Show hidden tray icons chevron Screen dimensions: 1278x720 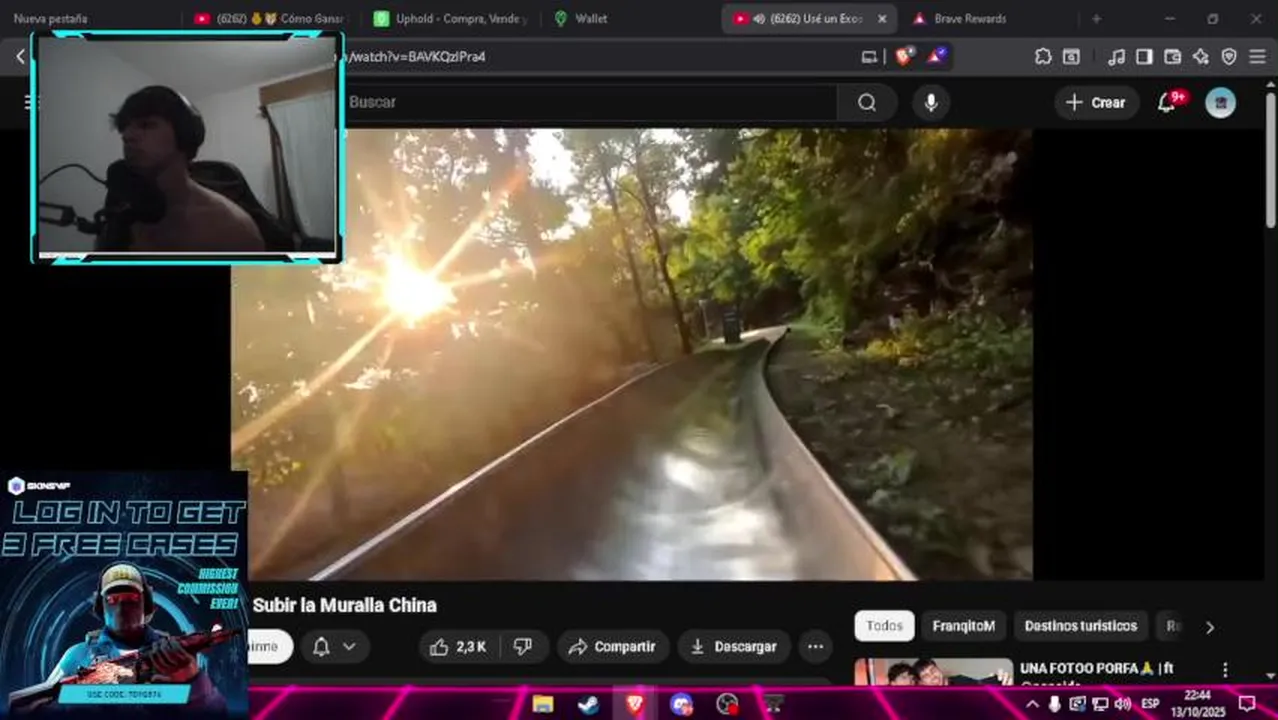1032,704
